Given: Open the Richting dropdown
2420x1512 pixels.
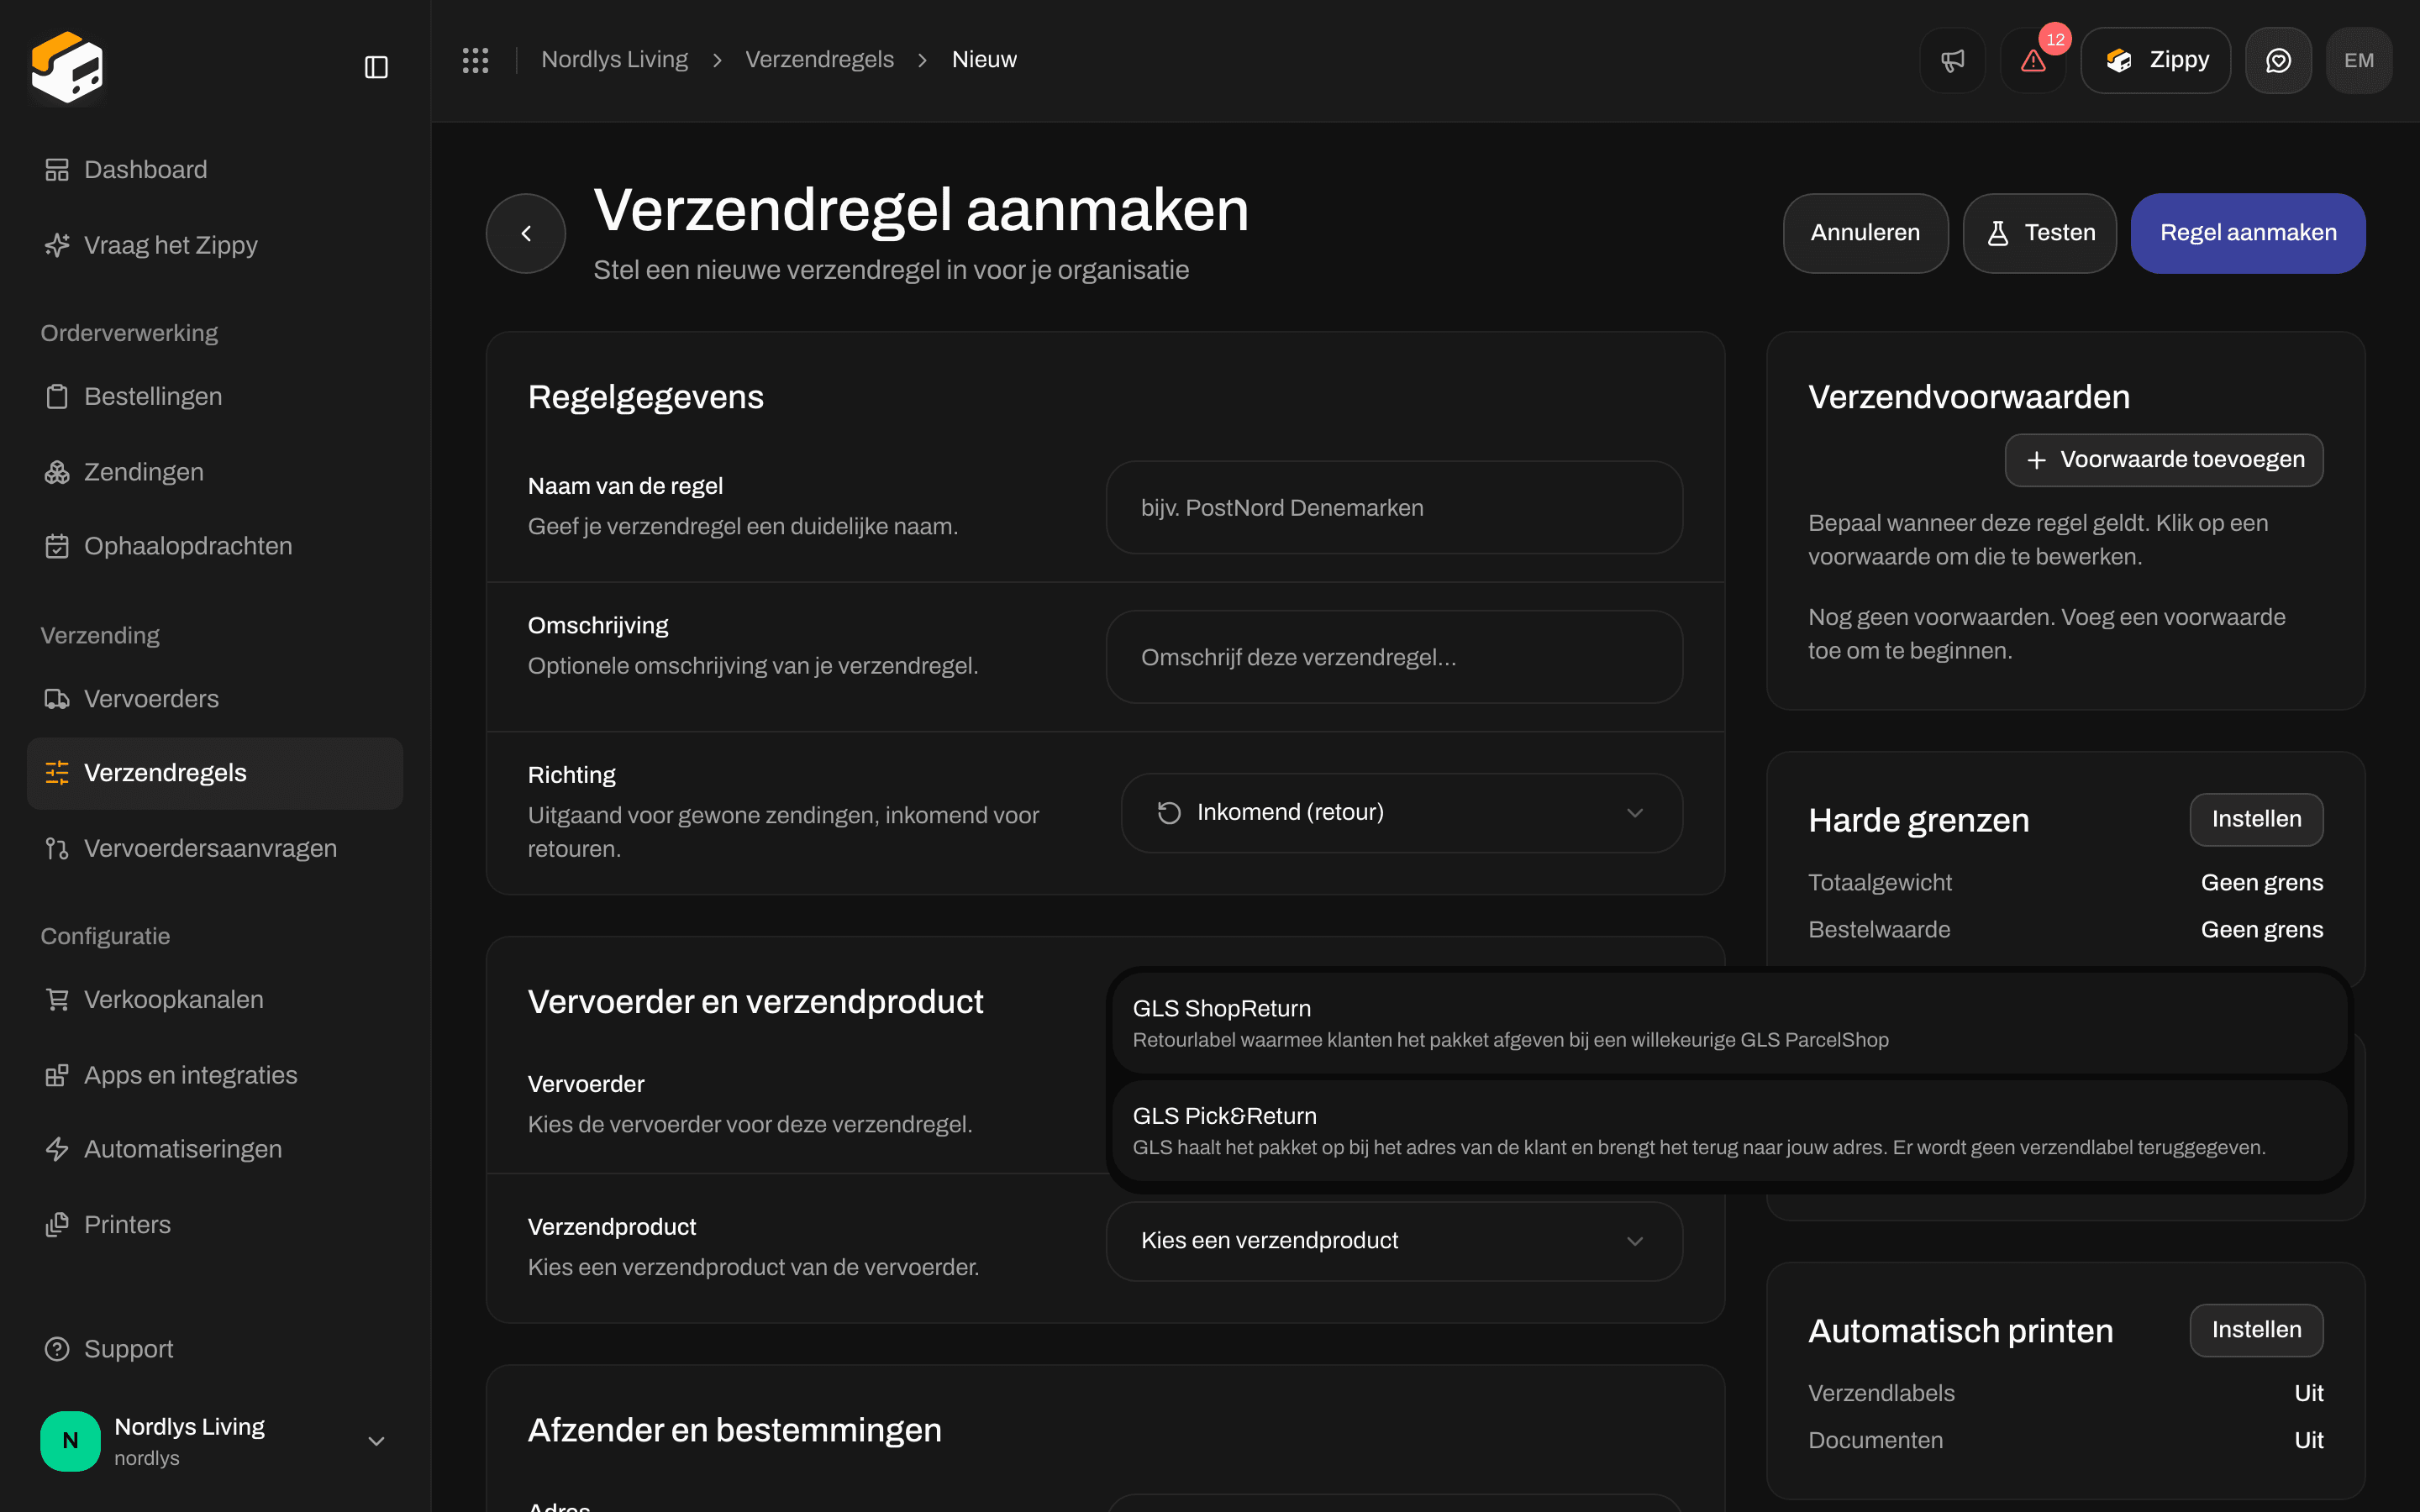Looking at the screenshot, I should point(1402,813).
